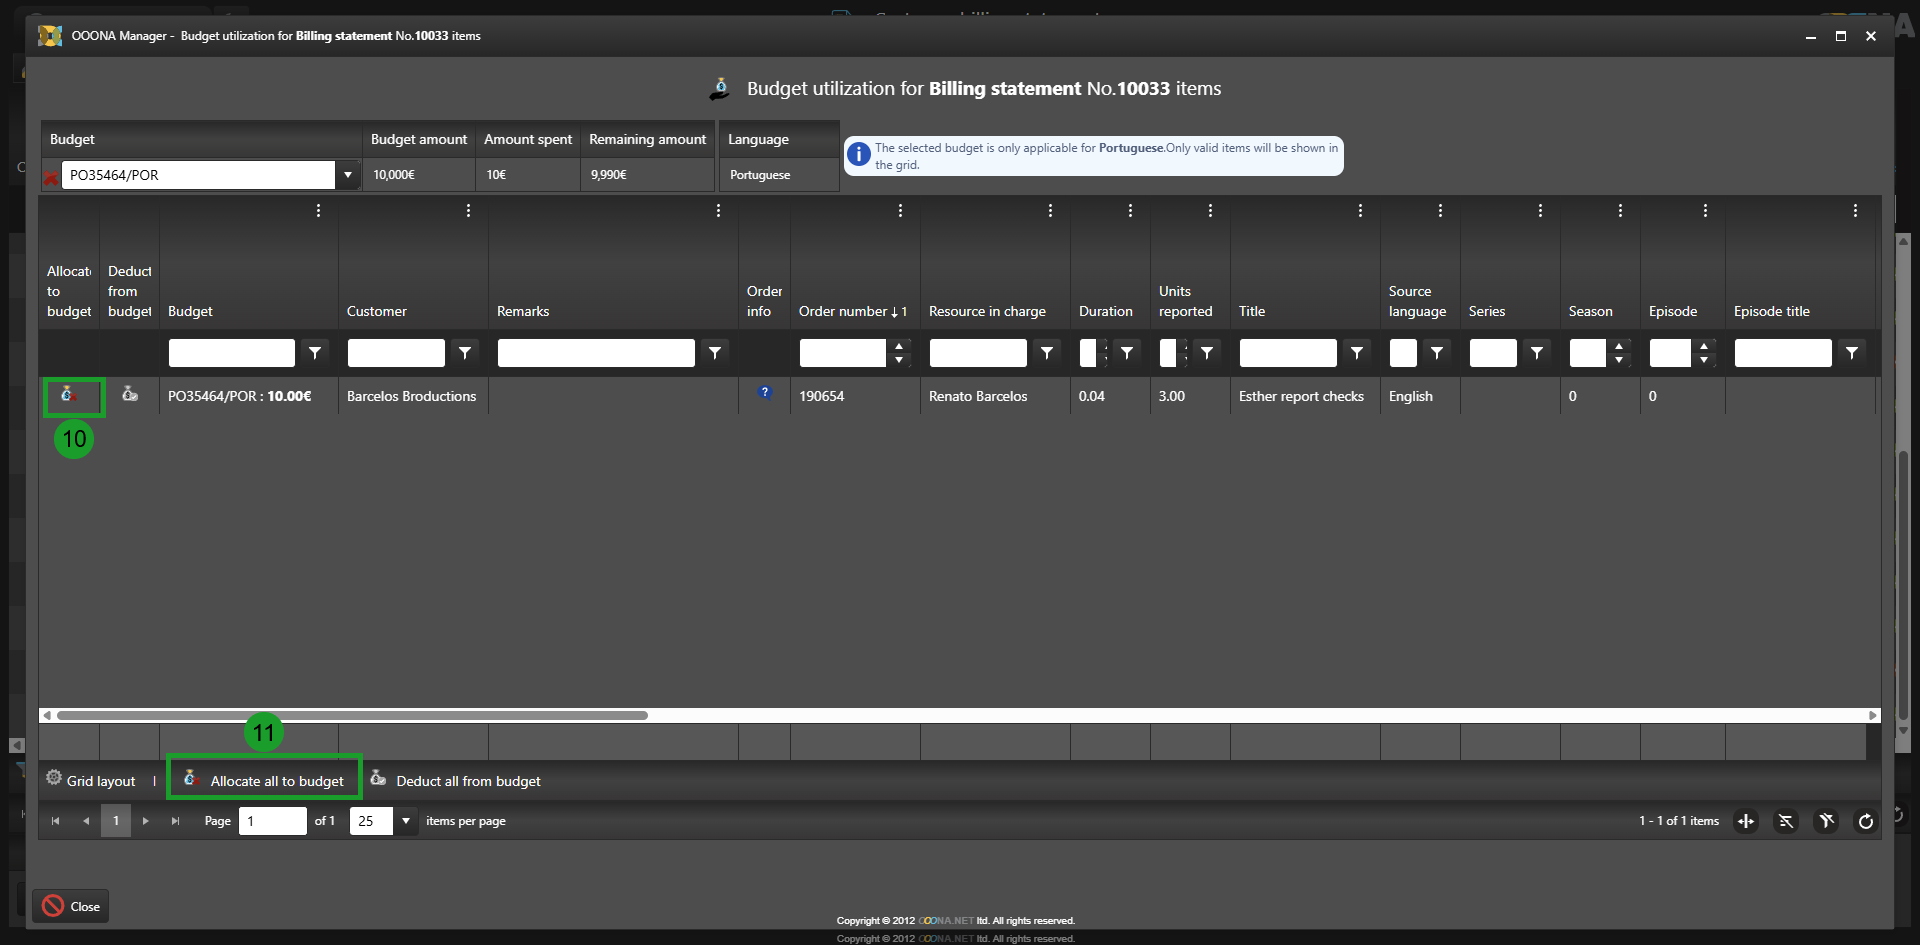Open the Budget column options menu

(318, 211)
